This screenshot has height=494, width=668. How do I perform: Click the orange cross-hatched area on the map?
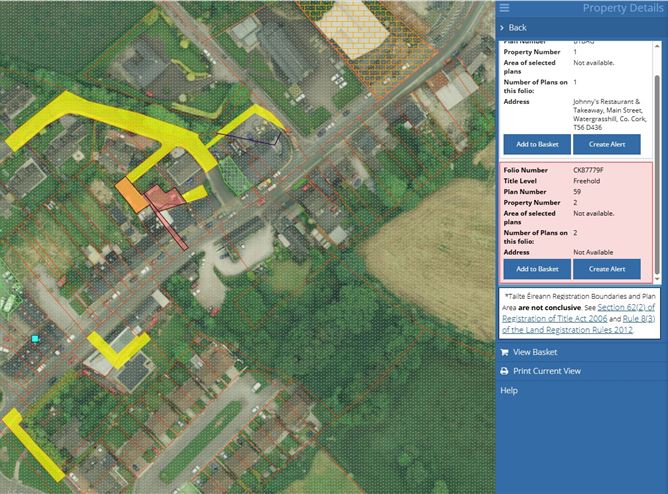pos(351,20)
